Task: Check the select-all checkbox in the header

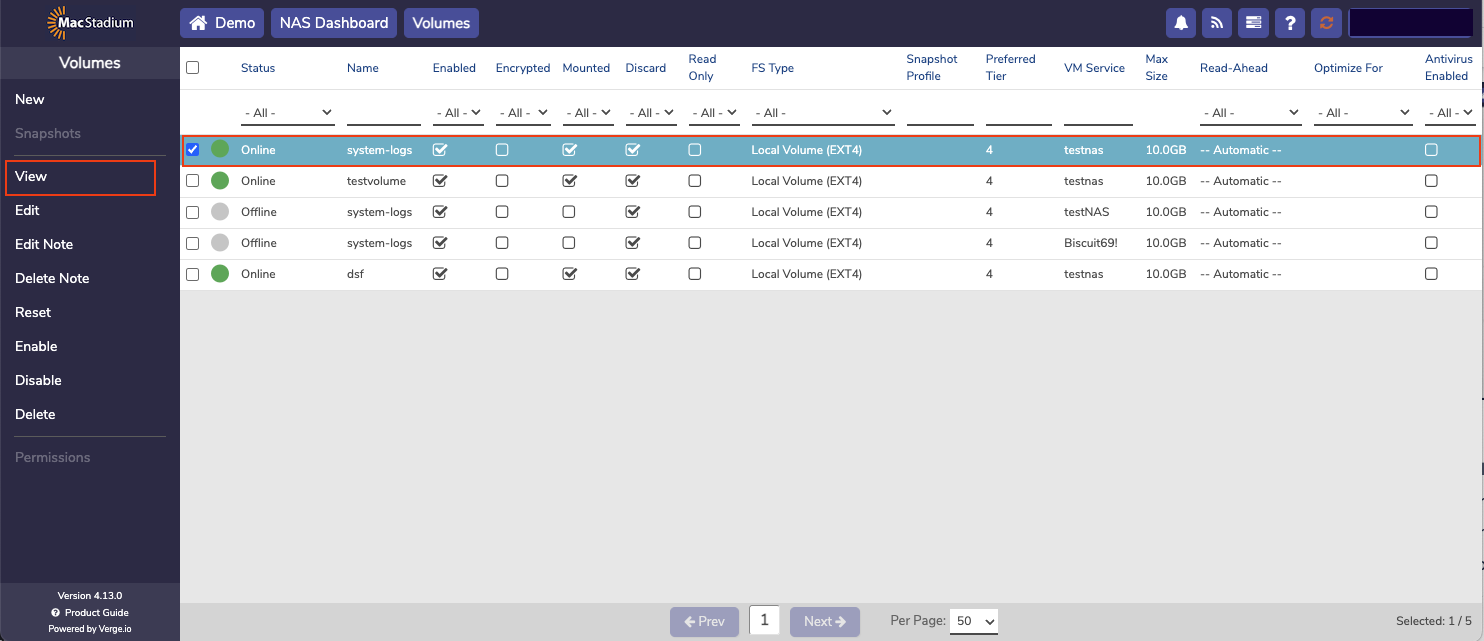Action: point(192,66)
